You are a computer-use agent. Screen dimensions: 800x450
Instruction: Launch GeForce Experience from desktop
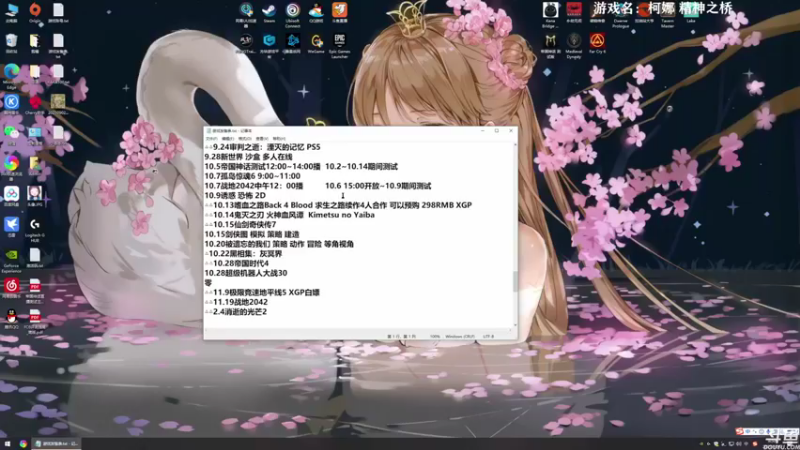11,260
